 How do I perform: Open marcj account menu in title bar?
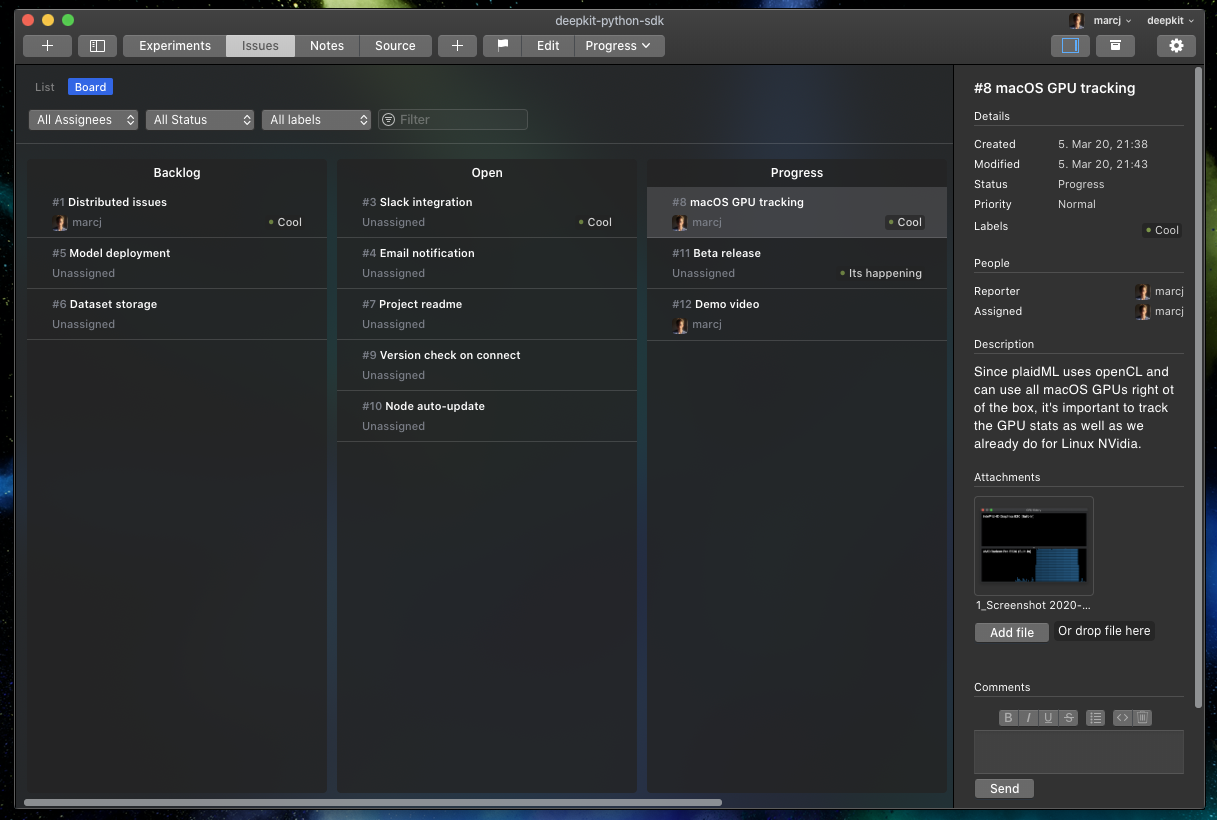tap(1100, 20)
